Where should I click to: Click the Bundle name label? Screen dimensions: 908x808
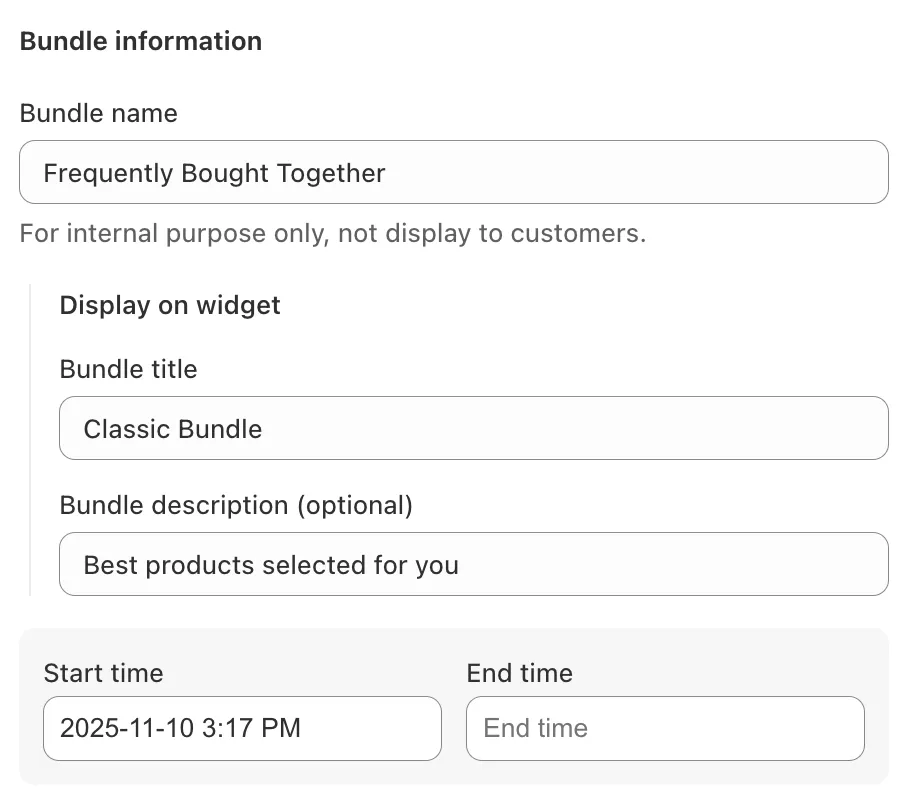coord(98,113)
